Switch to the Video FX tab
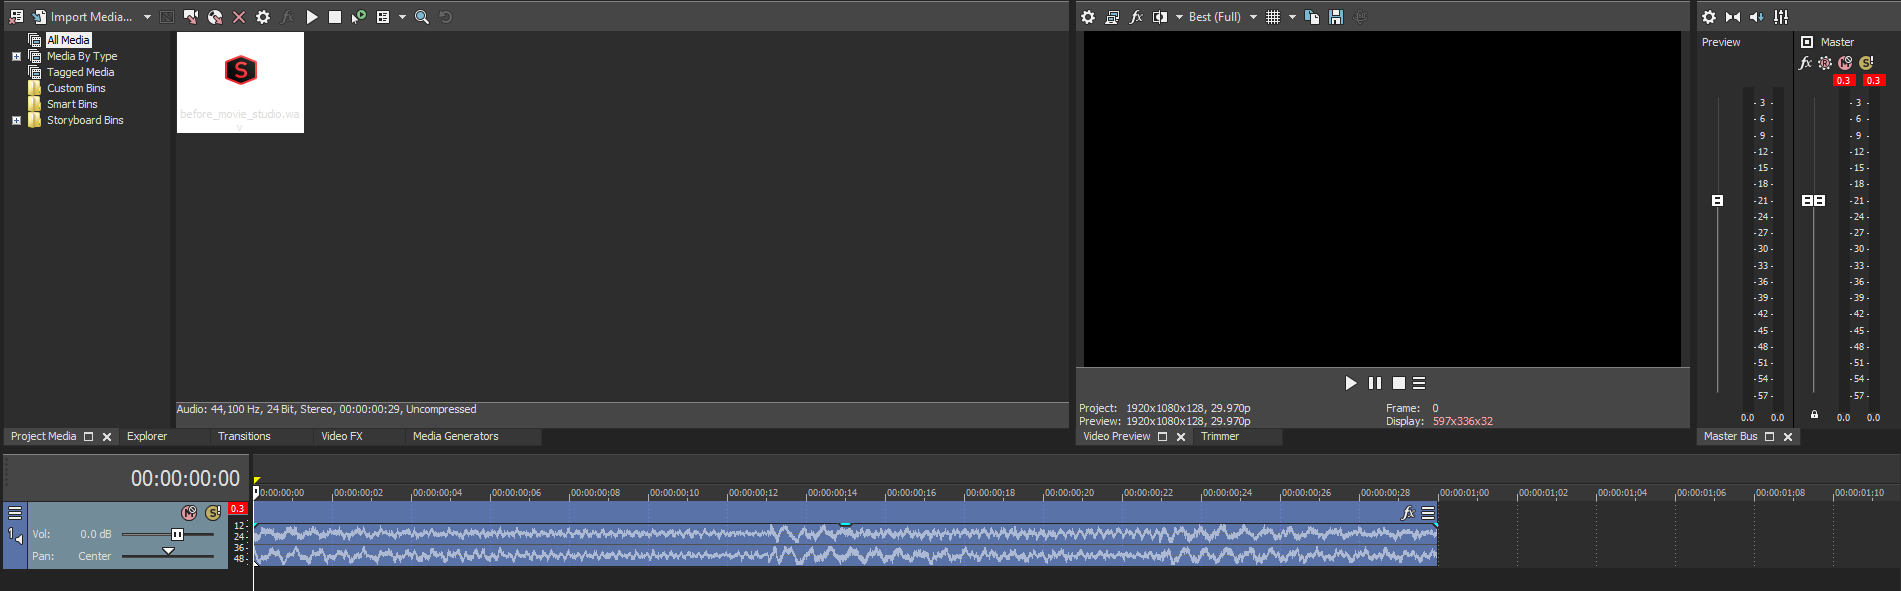Image resolution: width=1901 pixels, height=591 pixels. coord(342,436)
